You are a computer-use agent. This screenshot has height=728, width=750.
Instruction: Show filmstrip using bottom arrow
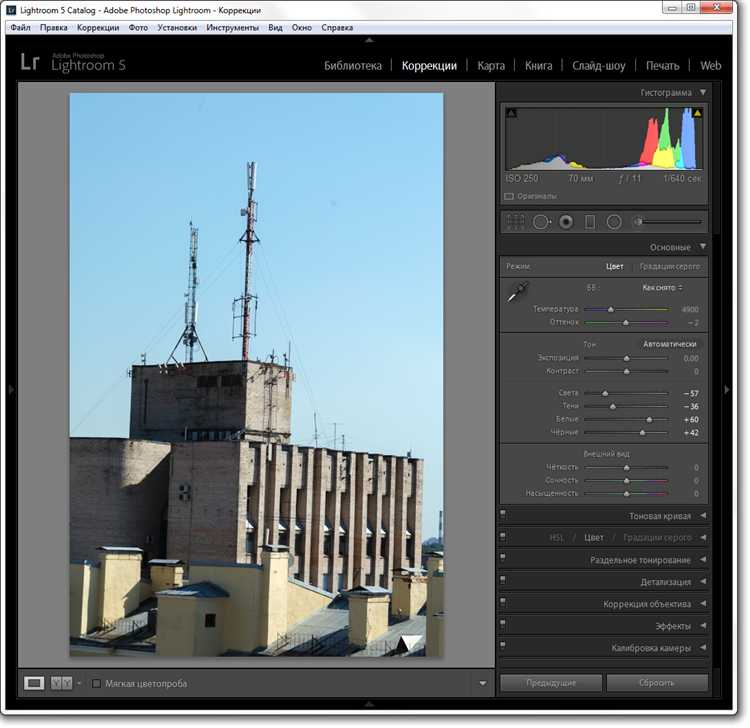click(x=369, y=704)
